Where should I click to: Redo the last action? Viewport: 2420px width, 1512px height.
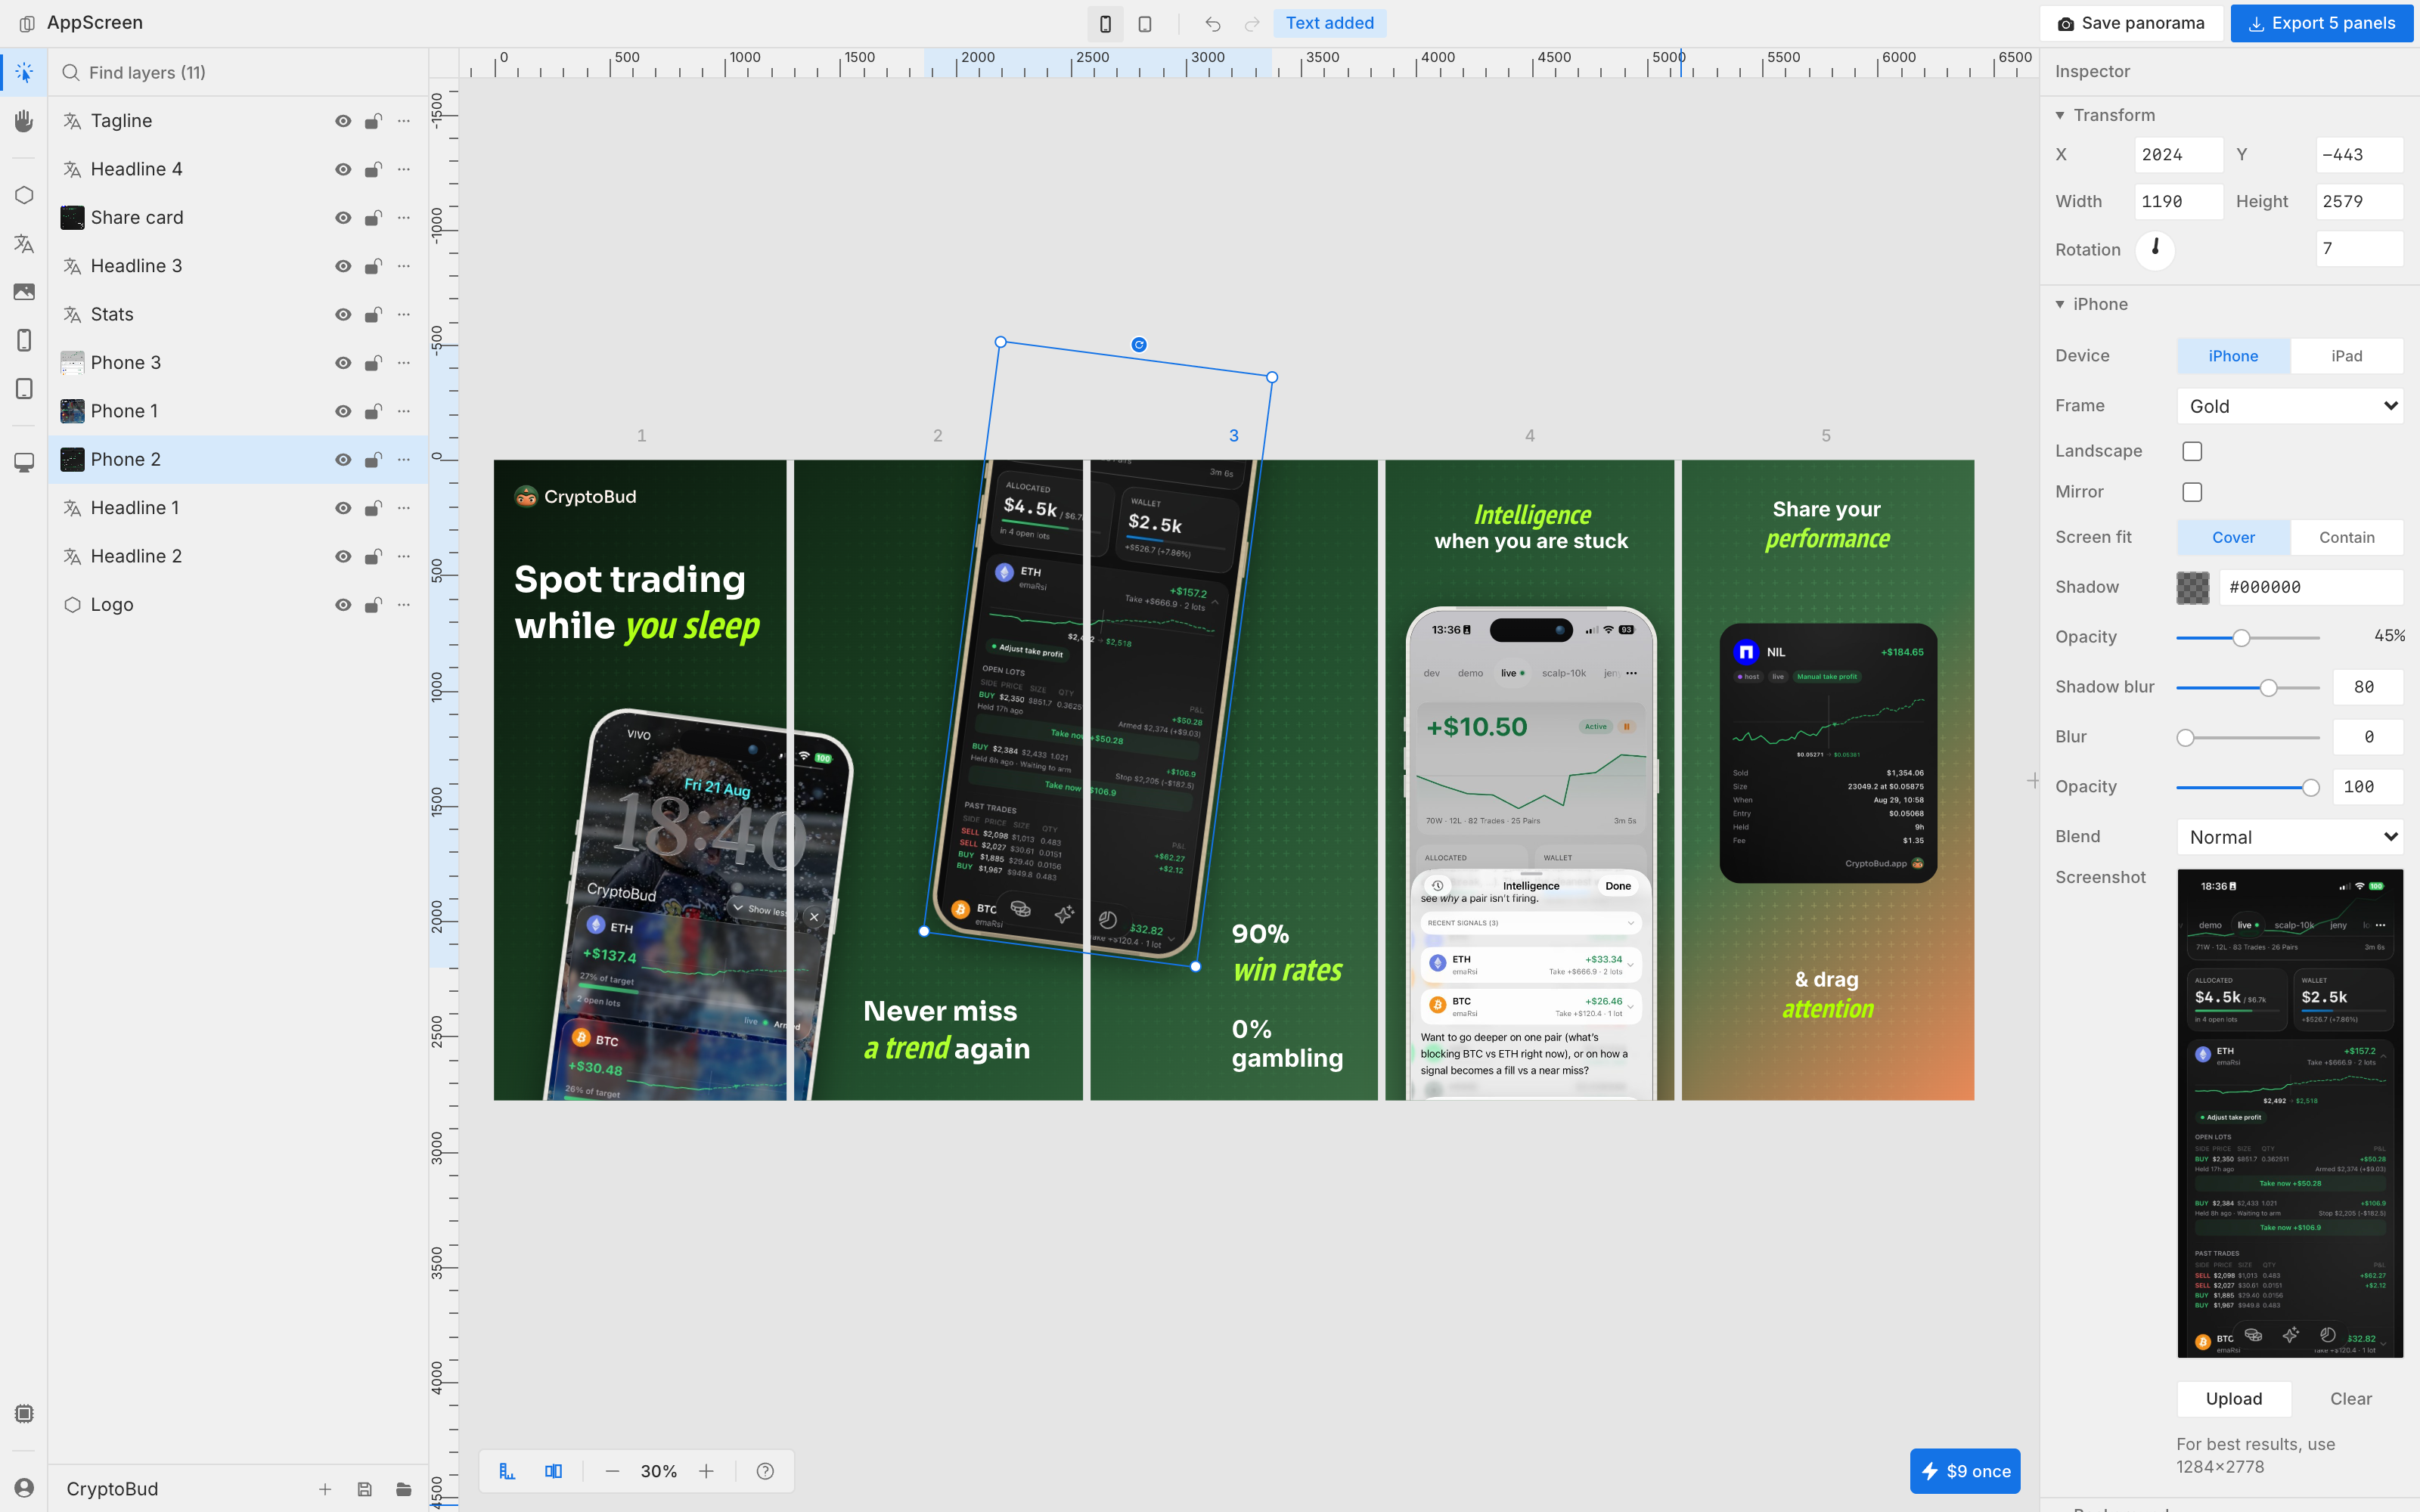(x=1252, y=23)
